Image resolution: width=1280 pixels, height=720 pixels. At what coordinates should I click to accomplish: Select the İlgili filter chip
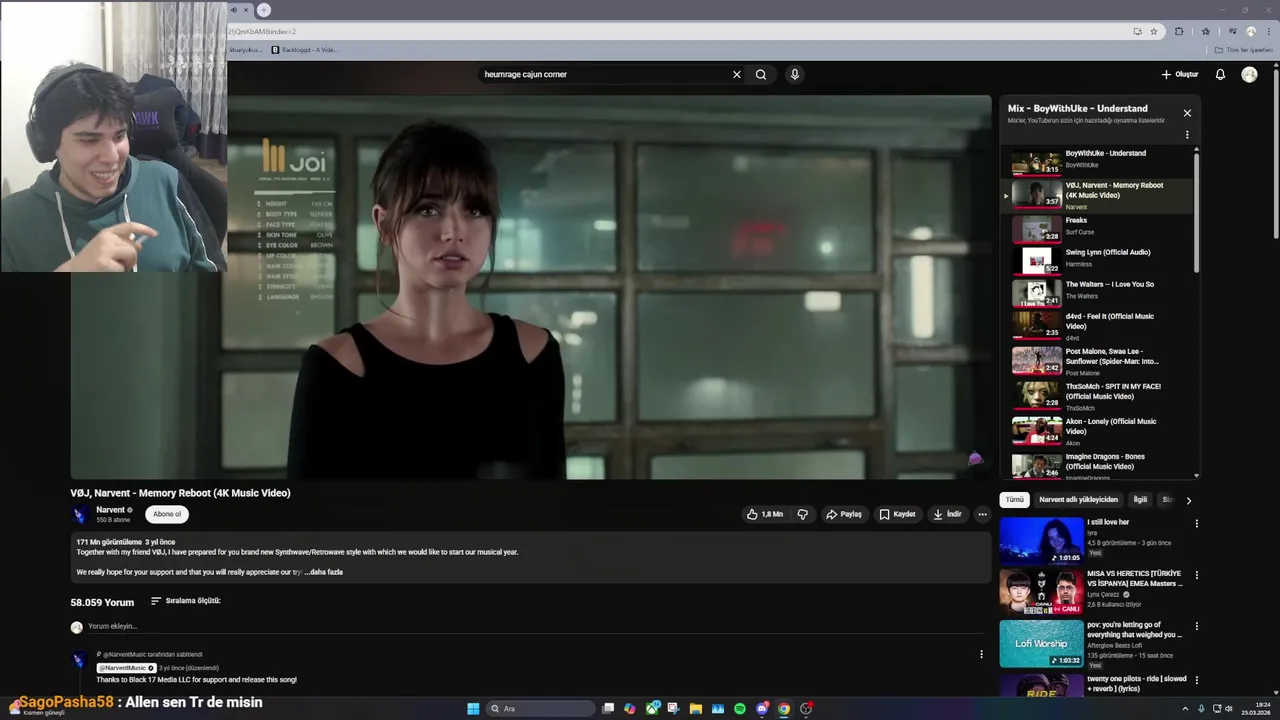(1140, 500)
